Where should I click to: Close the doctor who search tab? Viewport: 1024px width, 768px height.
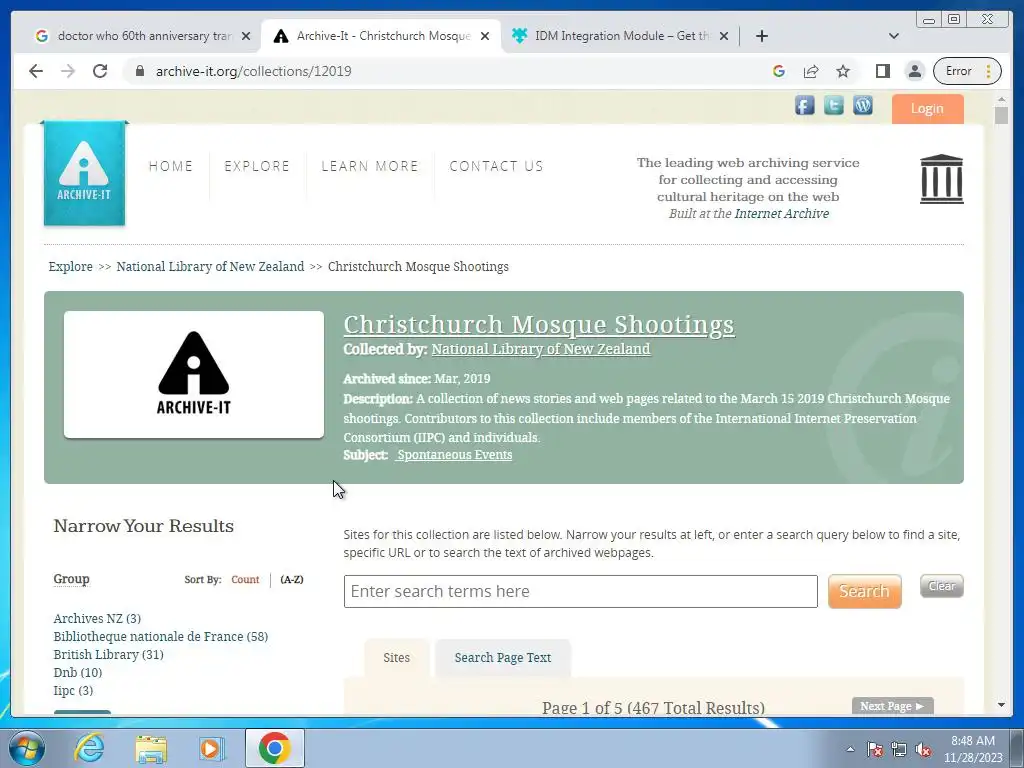coord(246,36)
